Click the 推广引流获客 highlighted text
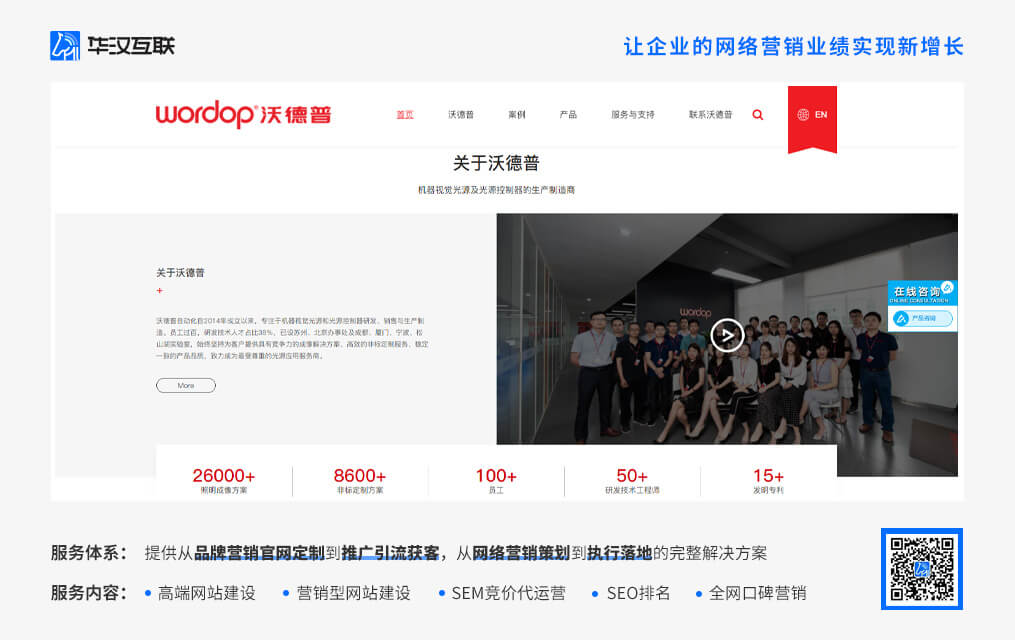The width and height of the screenshot is (1015, 640). point(390,553)
